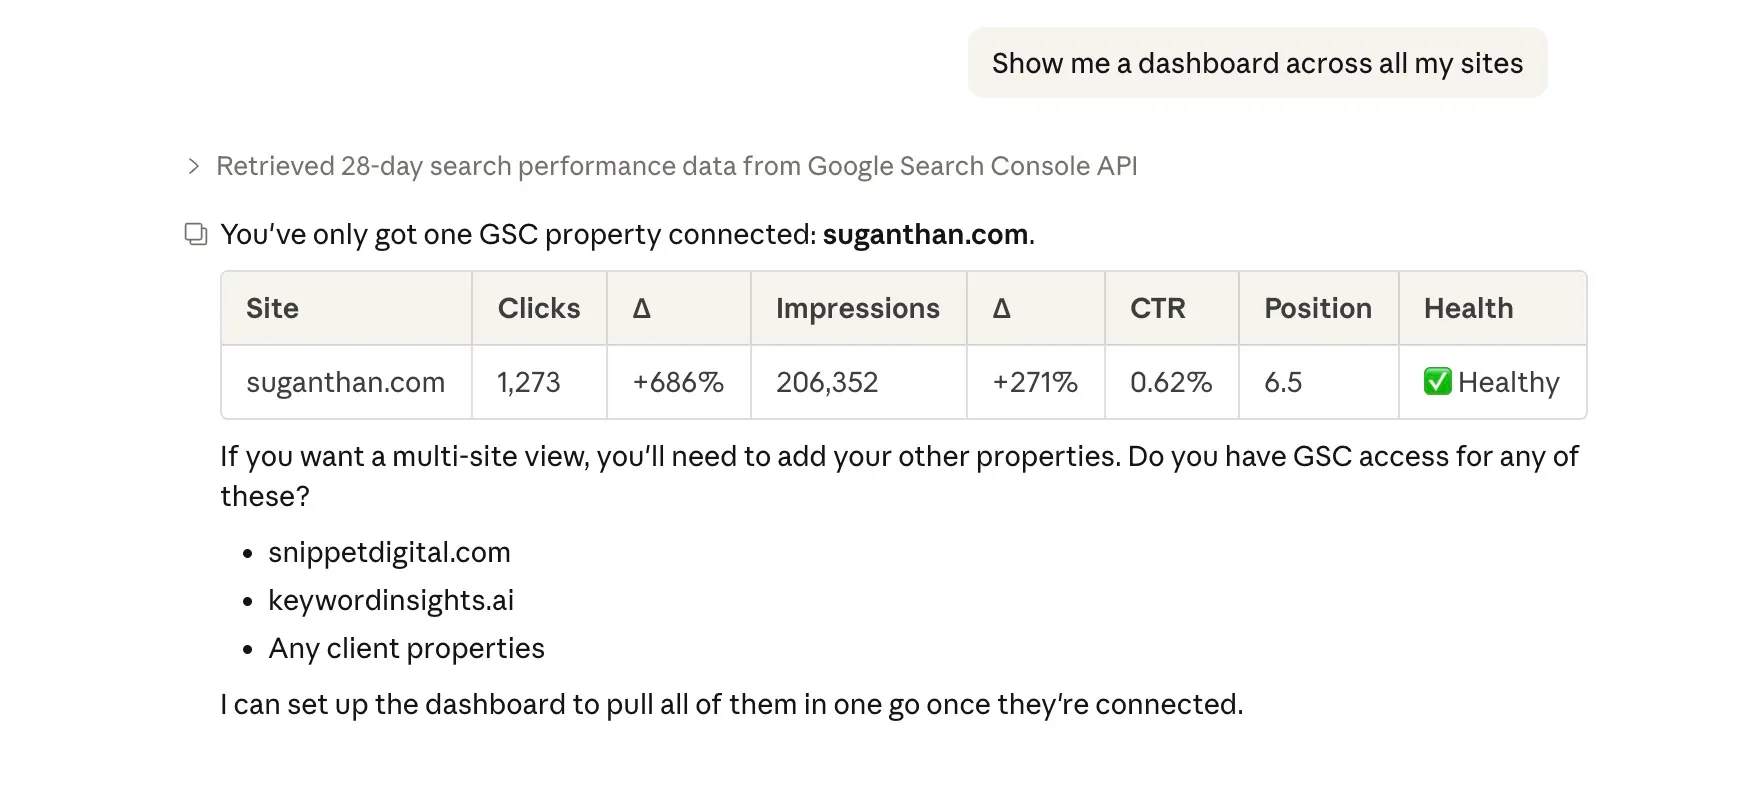Click the Impressions column header
This screenshot has height=798, width=1750.
857,308
